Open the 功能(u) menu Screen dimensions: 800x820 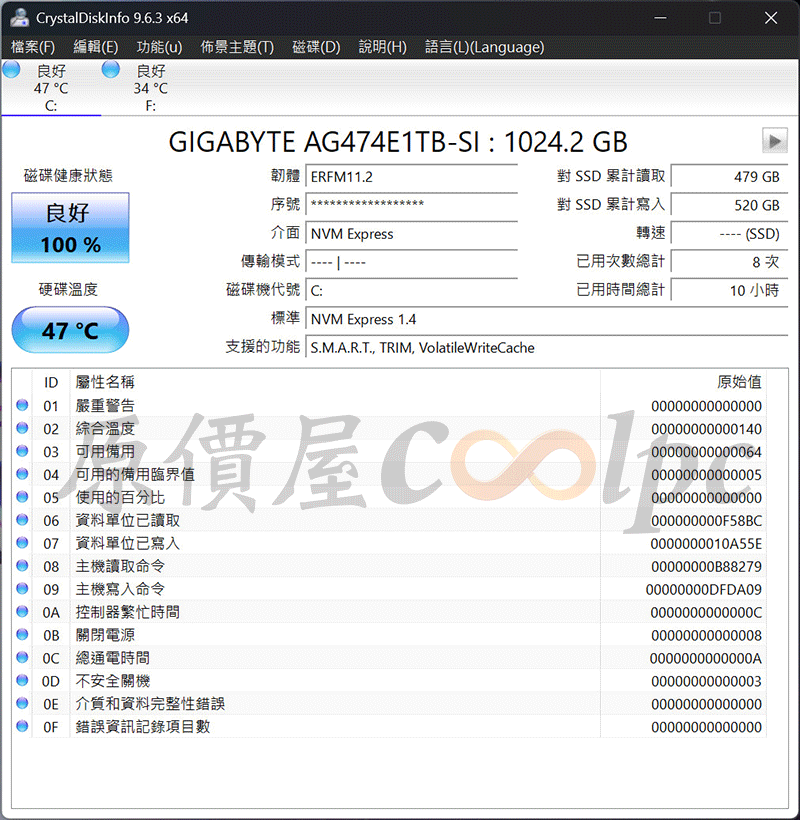pos(159,47)
